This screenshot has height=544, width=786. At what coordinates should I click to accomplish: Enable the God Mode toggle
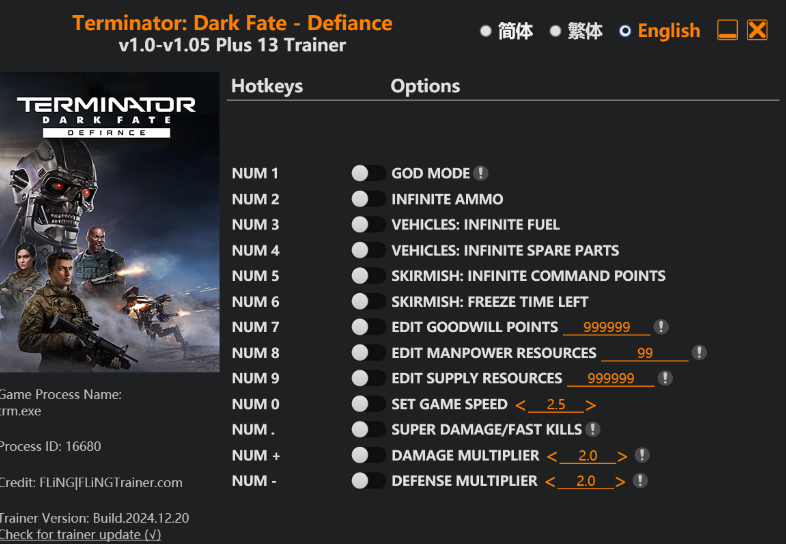pos(368,173)
